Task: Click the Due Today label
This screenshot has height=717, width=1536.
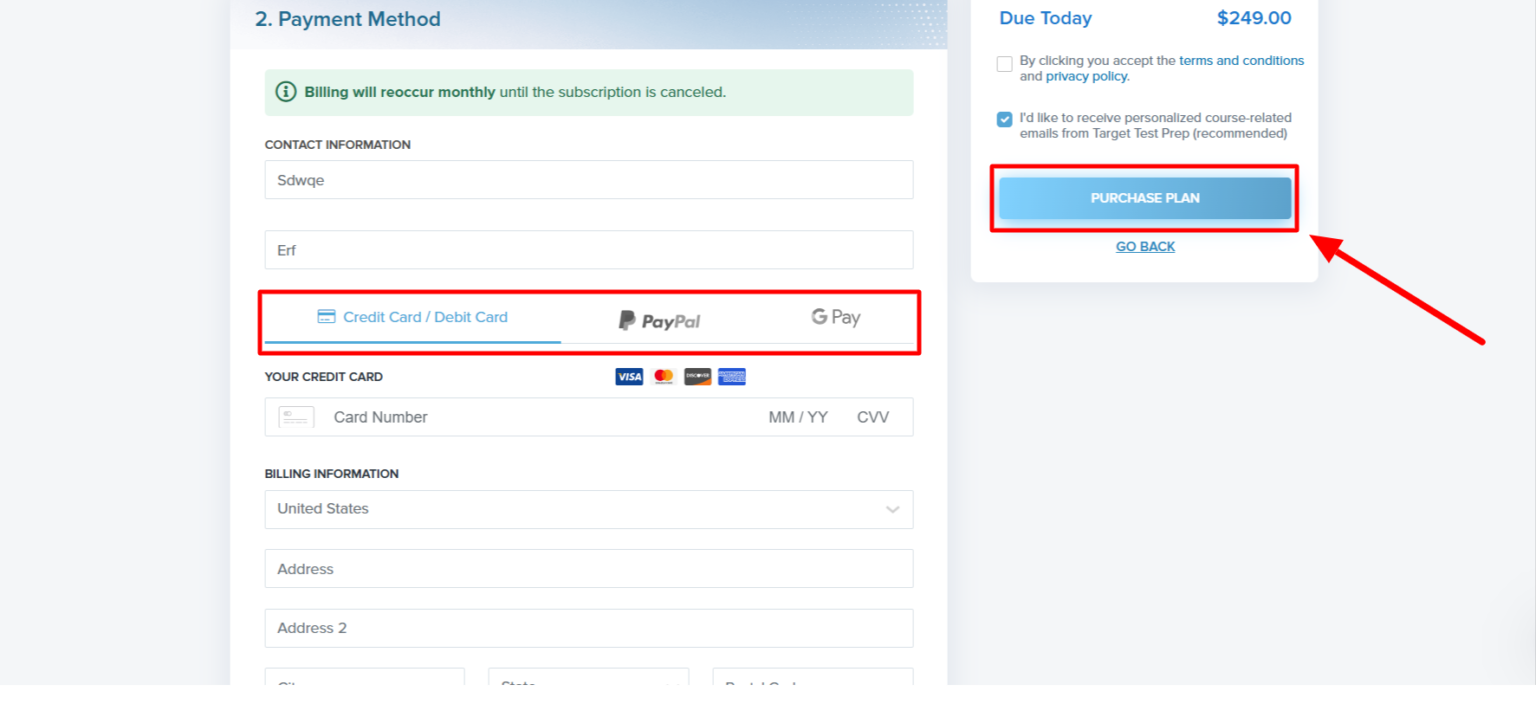Action: pyautogui.click(x=1045, y=18)
